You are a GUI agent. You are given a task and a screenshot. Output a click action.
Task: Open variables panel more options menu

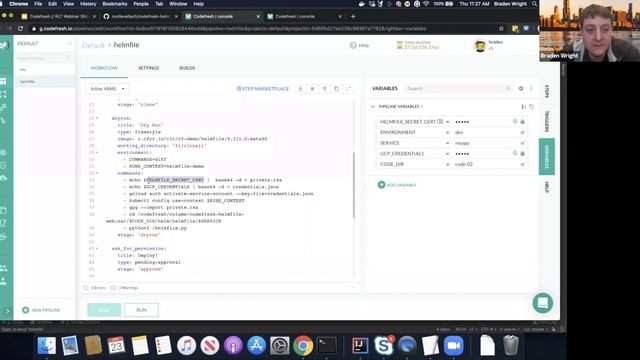click(531, 88)
